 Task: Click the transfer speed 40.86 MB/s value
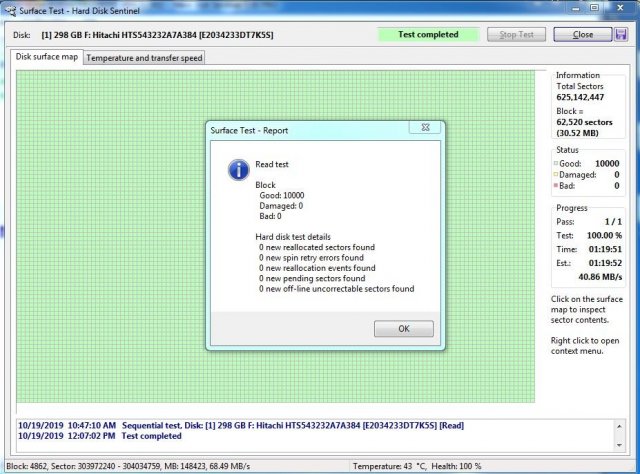(x=600, y=277)
